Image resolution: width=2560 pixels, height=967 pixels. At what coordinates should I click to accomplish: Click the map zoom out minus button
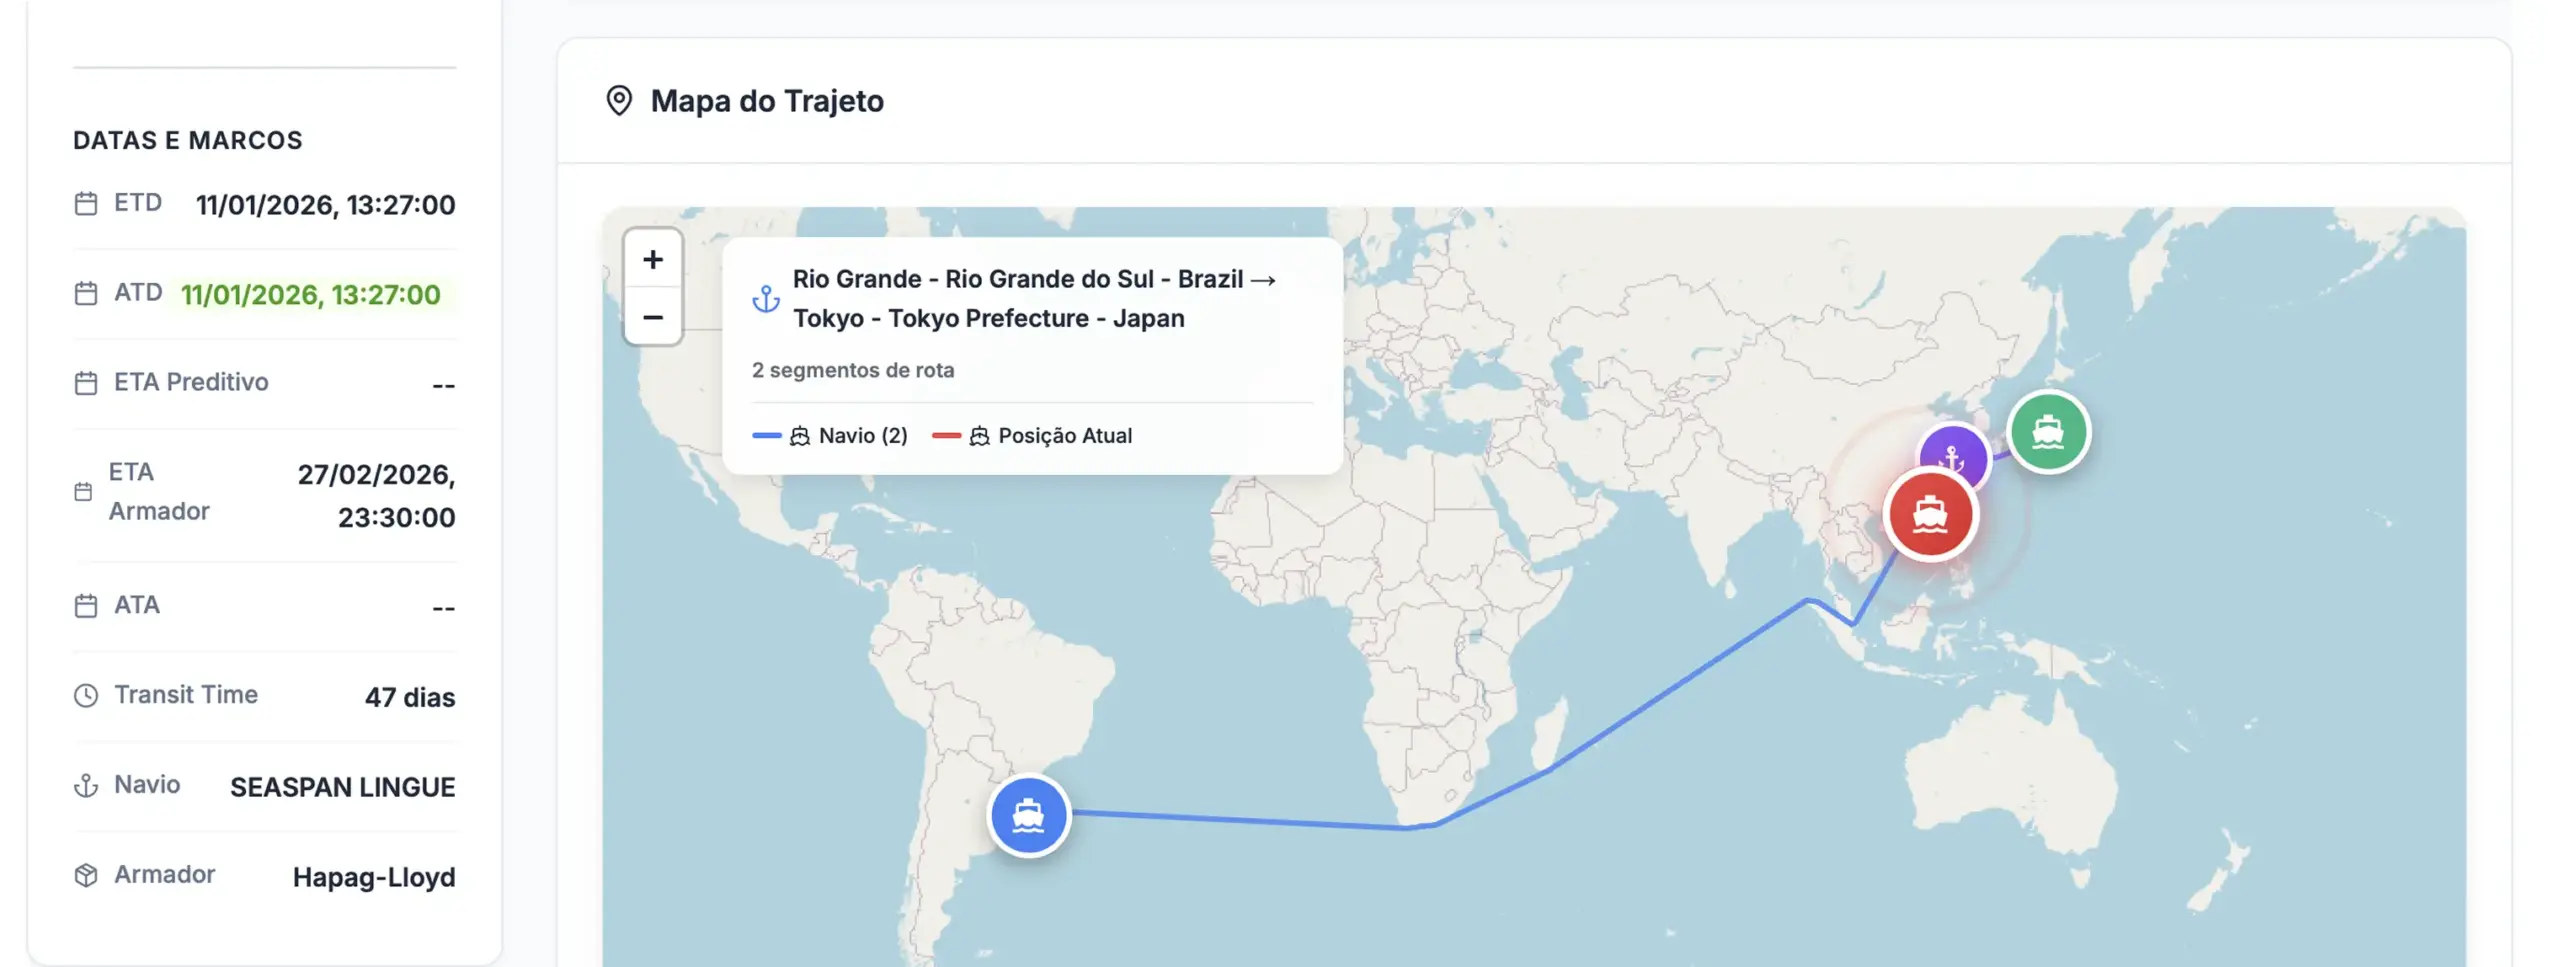(x=653, y=317)
